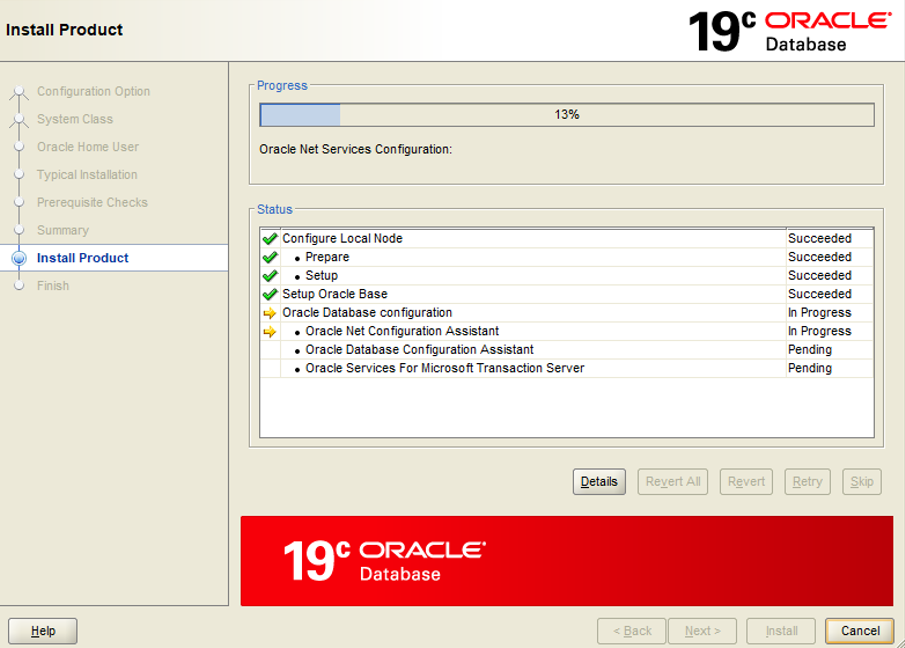Click the success icon next to Setup Oracle Base
The image size is (905, 648).
270,293
